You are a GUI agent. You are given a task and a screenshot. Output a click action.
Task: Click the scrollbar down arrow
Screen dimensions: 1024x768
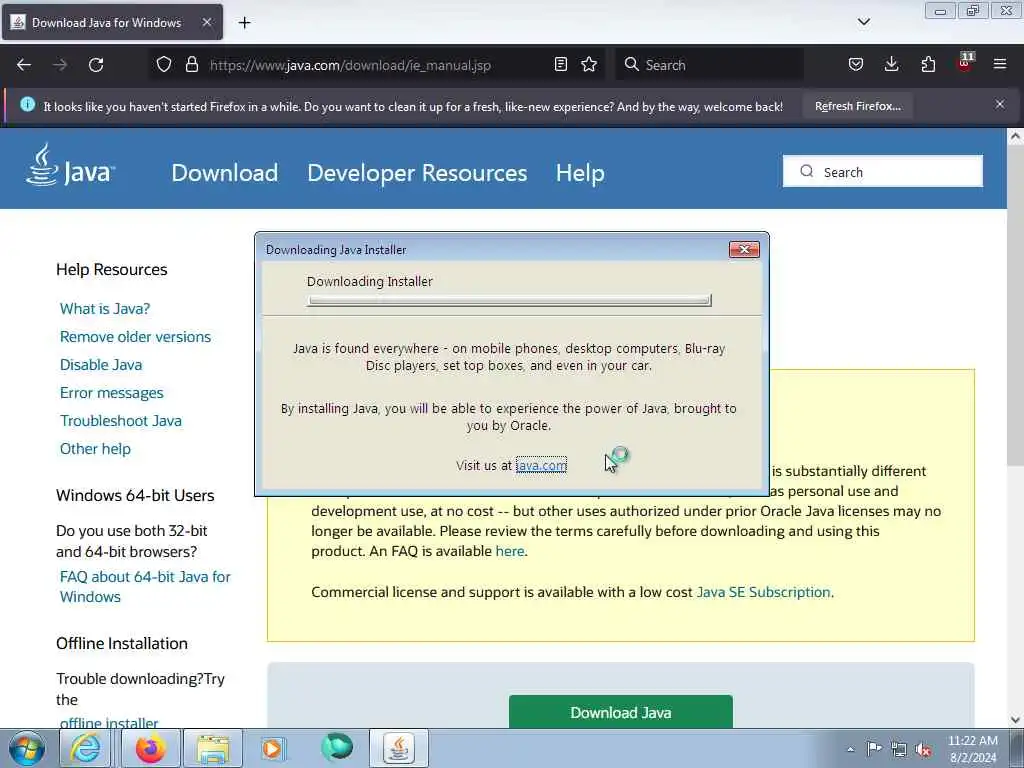pos(1015,720)
